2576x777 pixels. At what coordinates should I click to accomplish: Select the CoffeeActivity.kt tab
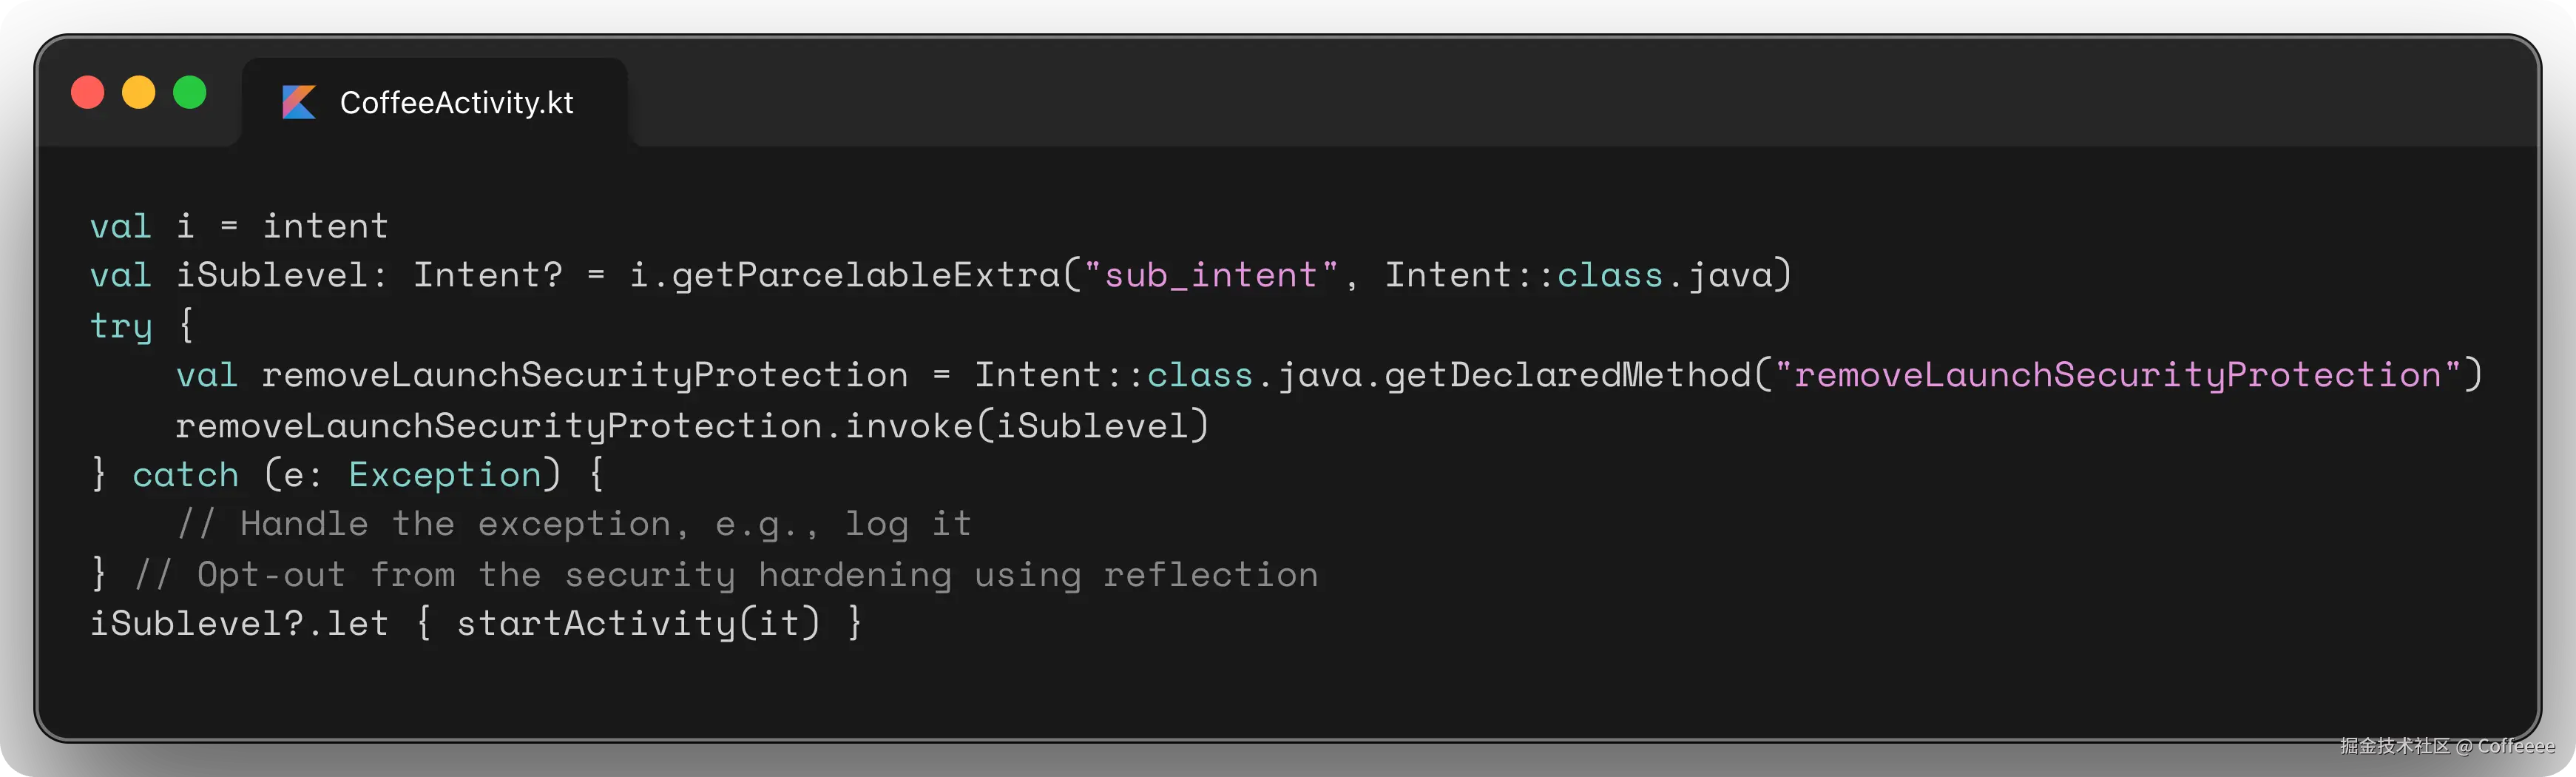pos(456,102)
